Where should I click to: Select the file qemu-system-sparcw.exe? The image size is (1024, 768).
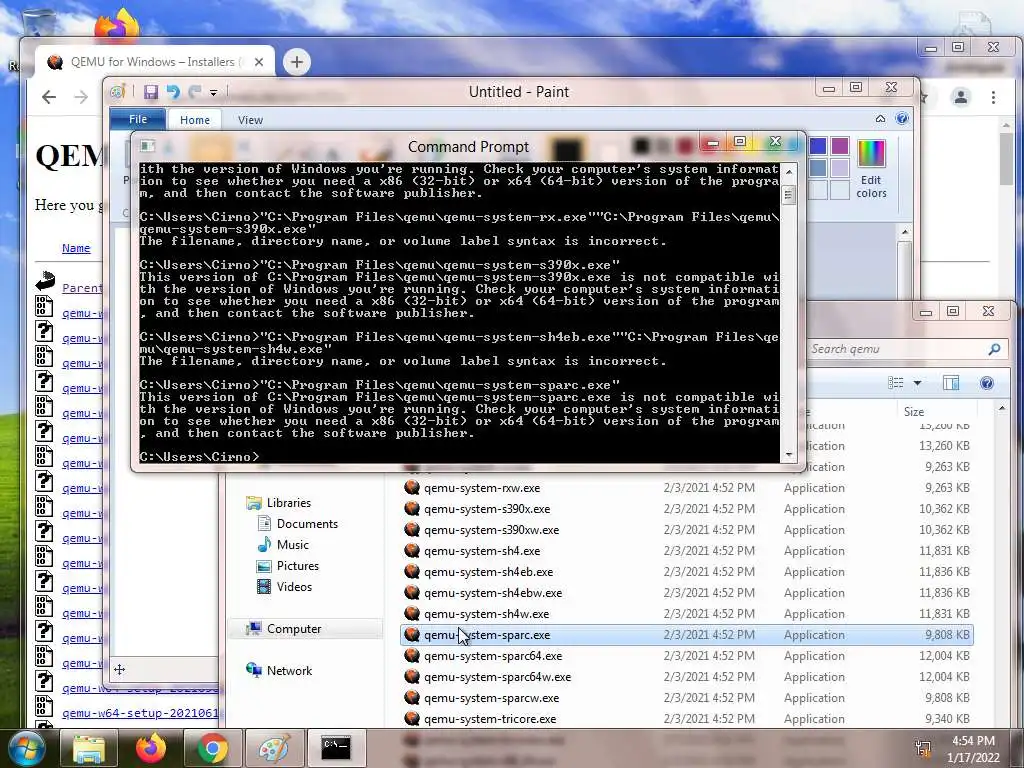(492, 698)
